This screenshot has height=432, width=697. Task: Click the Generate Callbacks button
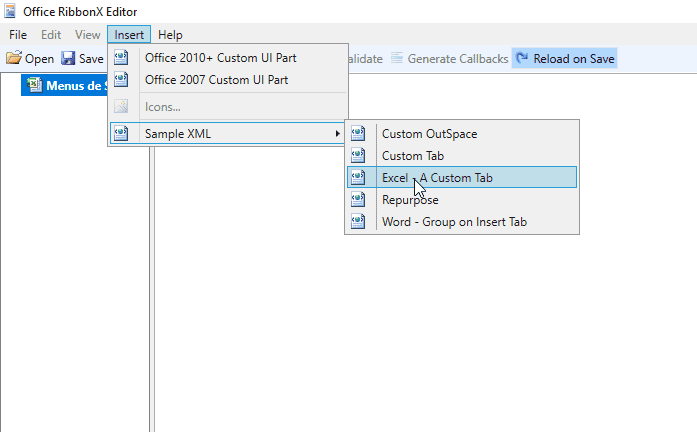pyautogui.click(x=457, y=59)
